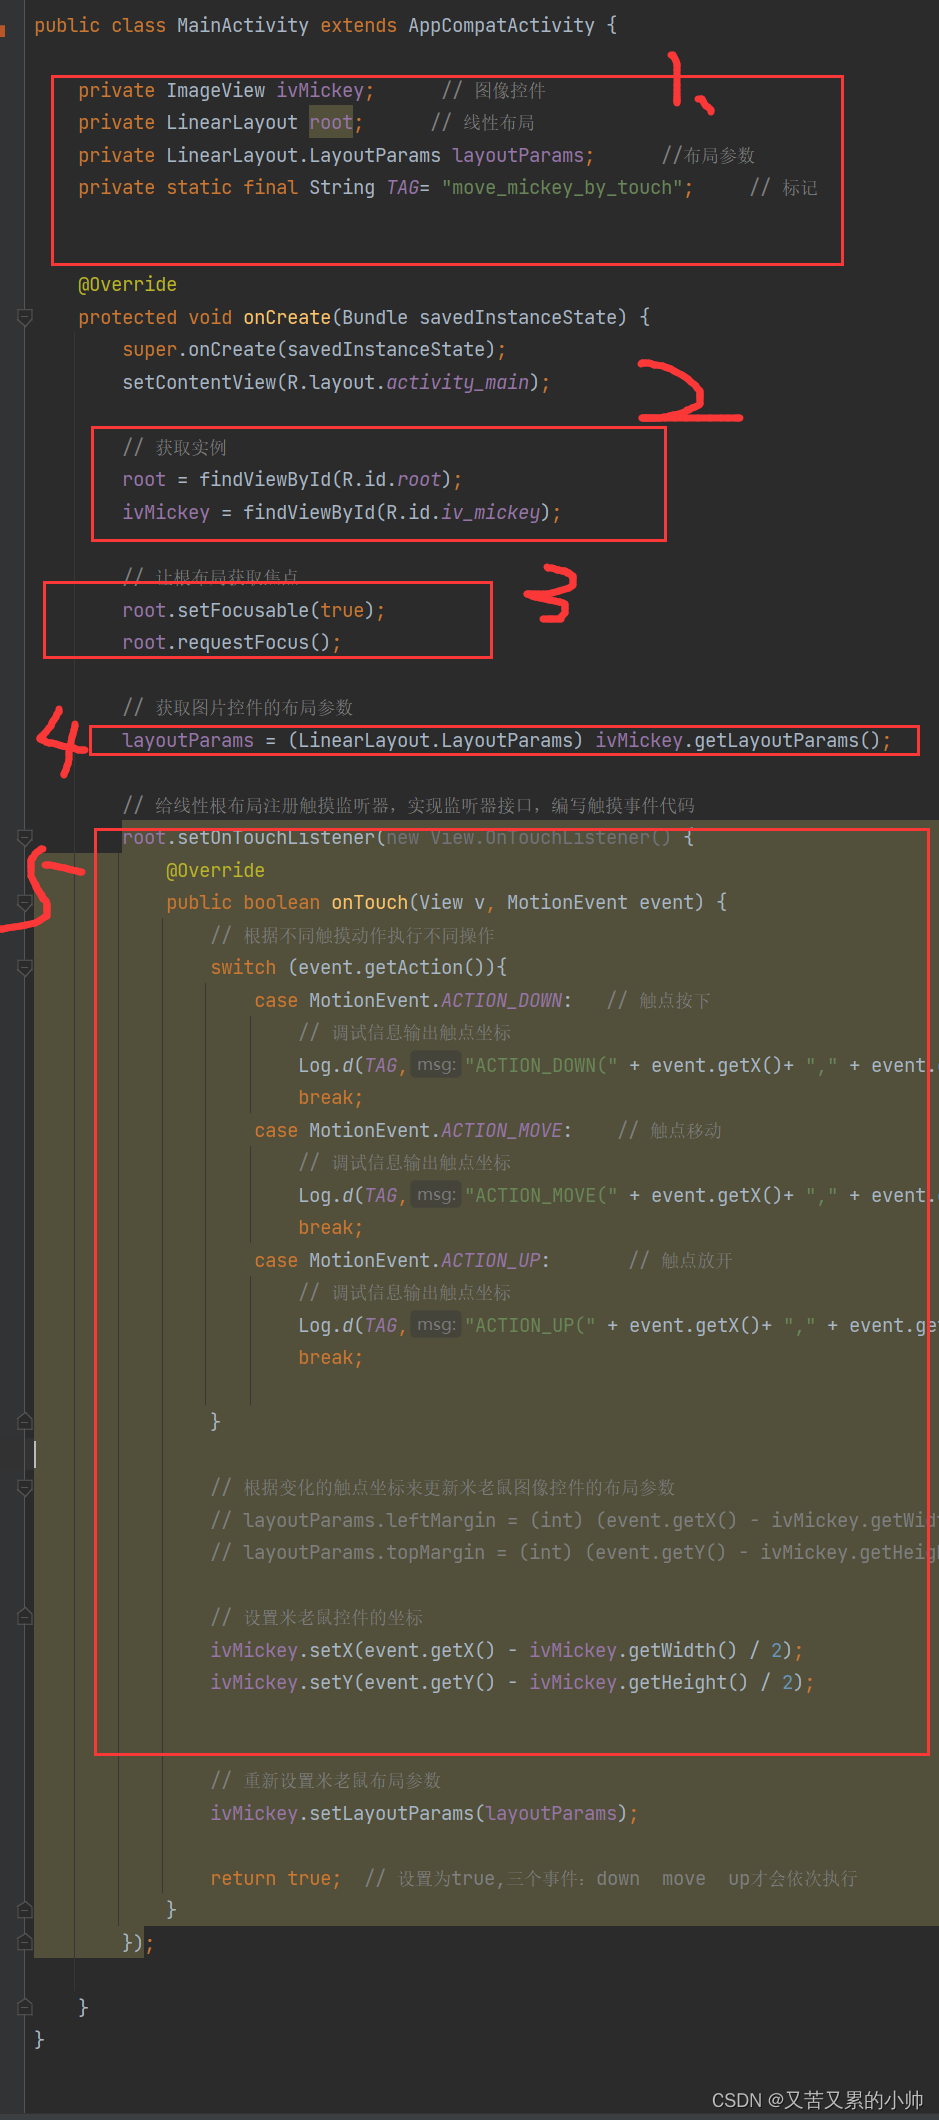Collapse the onTouch method fold marker
Screen dimensions: 939x2120
point(25,903)
